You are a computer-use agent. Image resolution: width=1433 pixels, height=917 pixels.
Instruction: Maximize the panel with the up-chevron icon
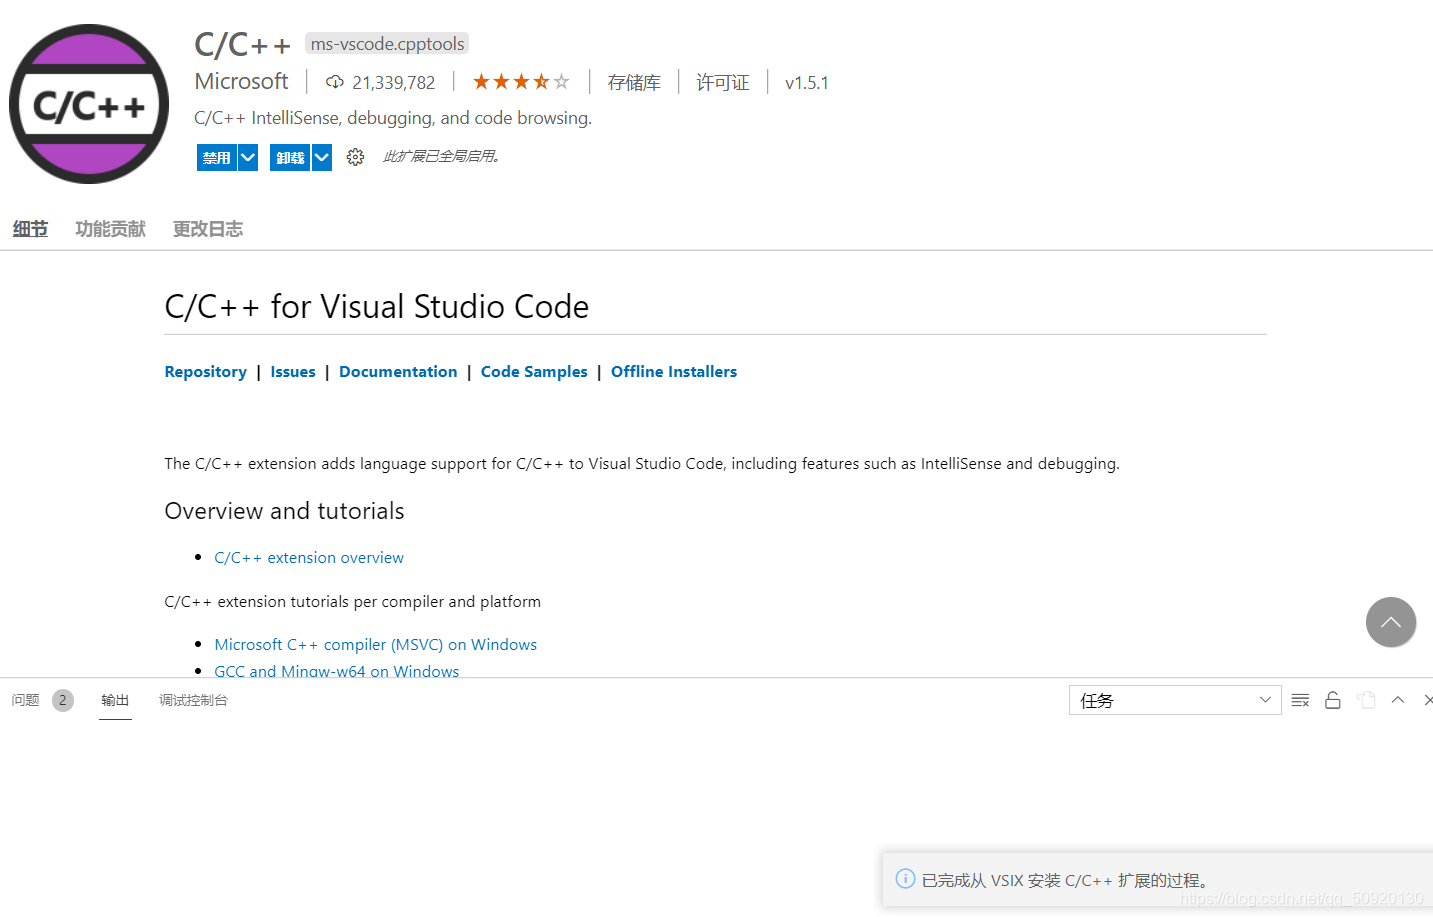click(x=1398, y=700)
